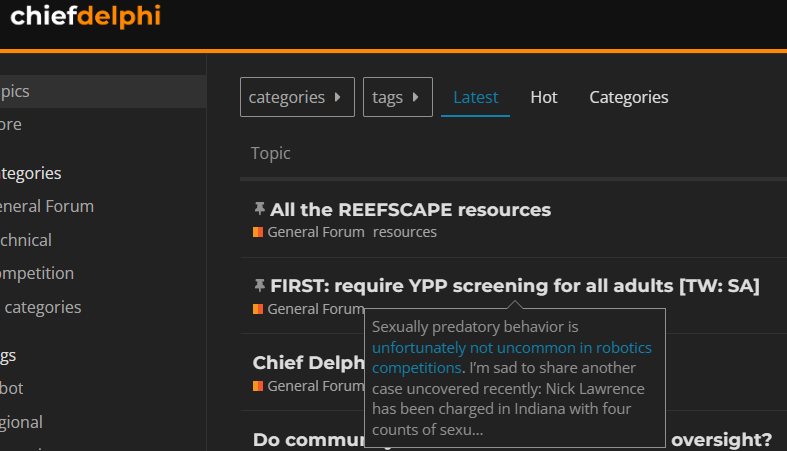Switch to the Latest tab
This screenshot has height=451, width=787.
(x=475, y=97)
